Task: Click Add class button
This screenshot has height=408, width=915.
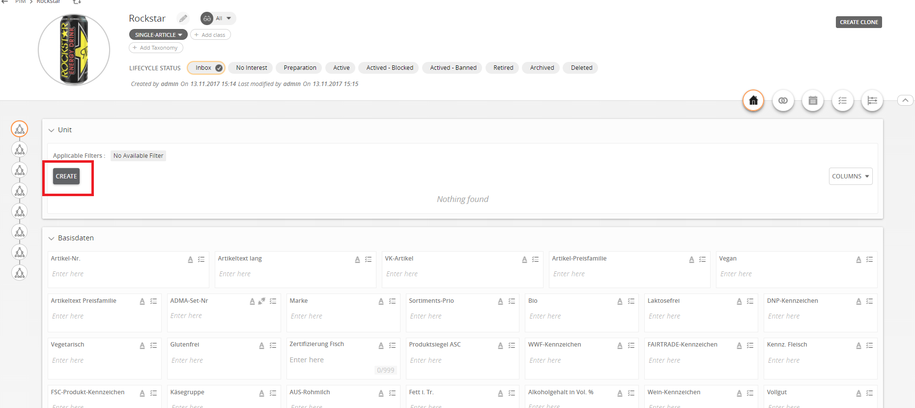Action: 211,34
